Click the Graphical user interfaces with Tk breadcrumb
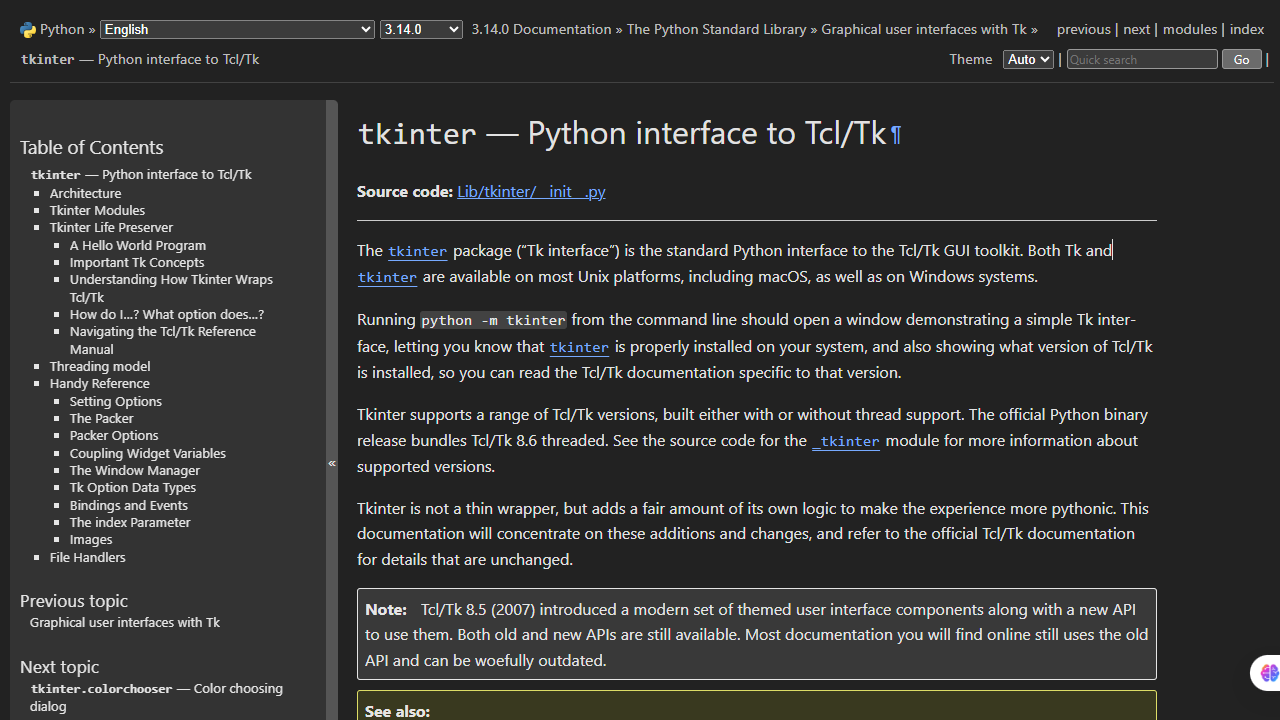The width and height of the screenshot is (1280, 720). point(922,29)
